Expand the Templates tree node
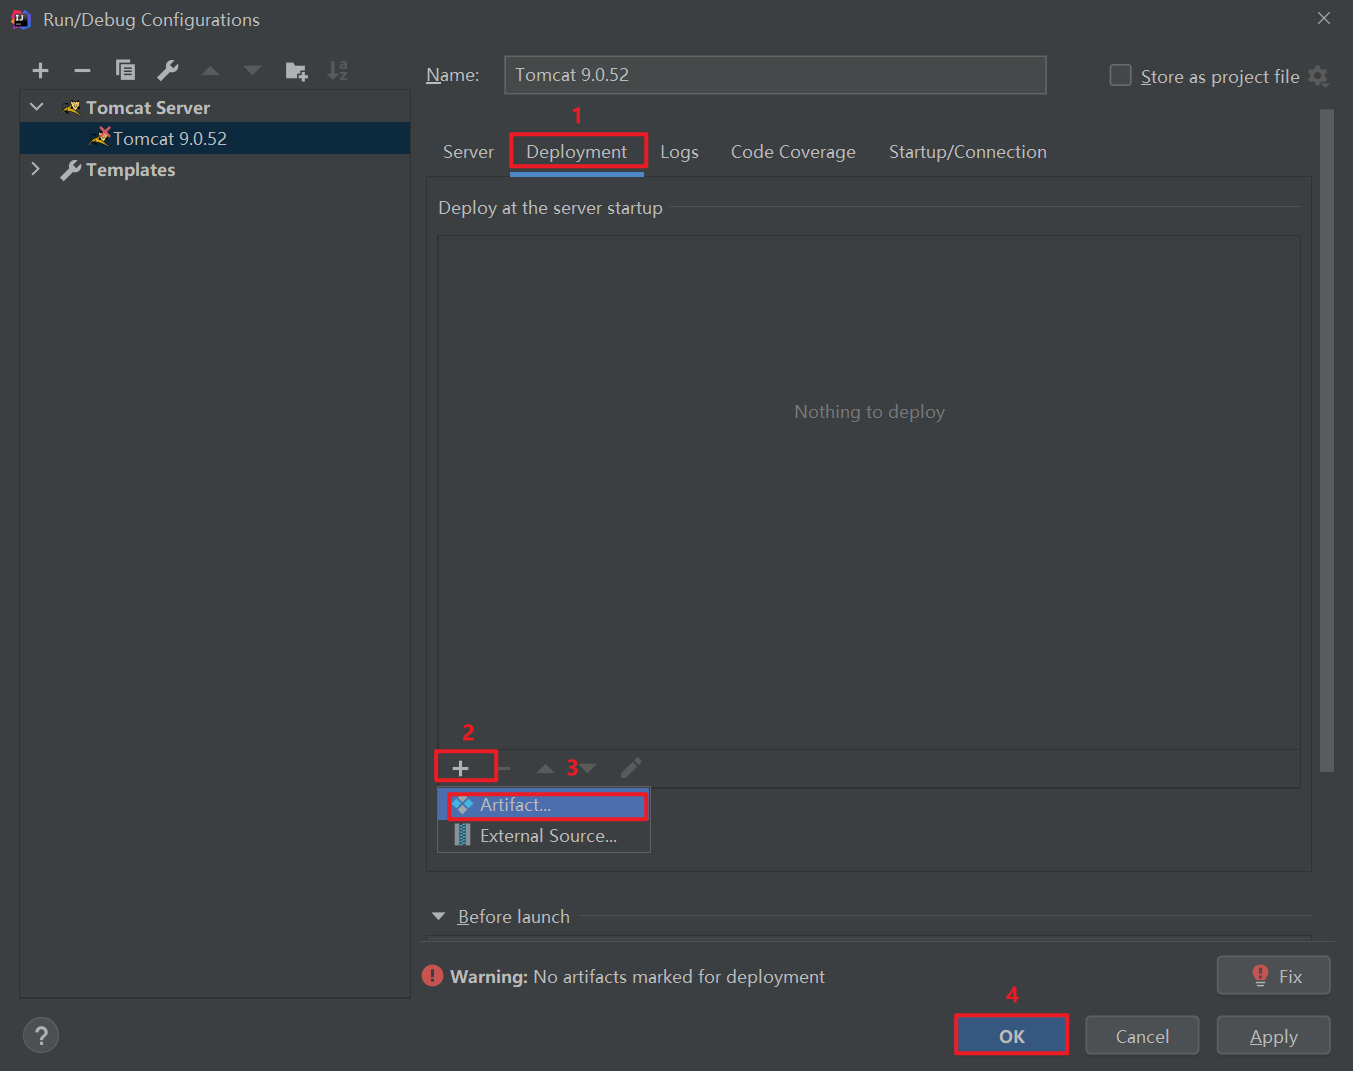 36,169
